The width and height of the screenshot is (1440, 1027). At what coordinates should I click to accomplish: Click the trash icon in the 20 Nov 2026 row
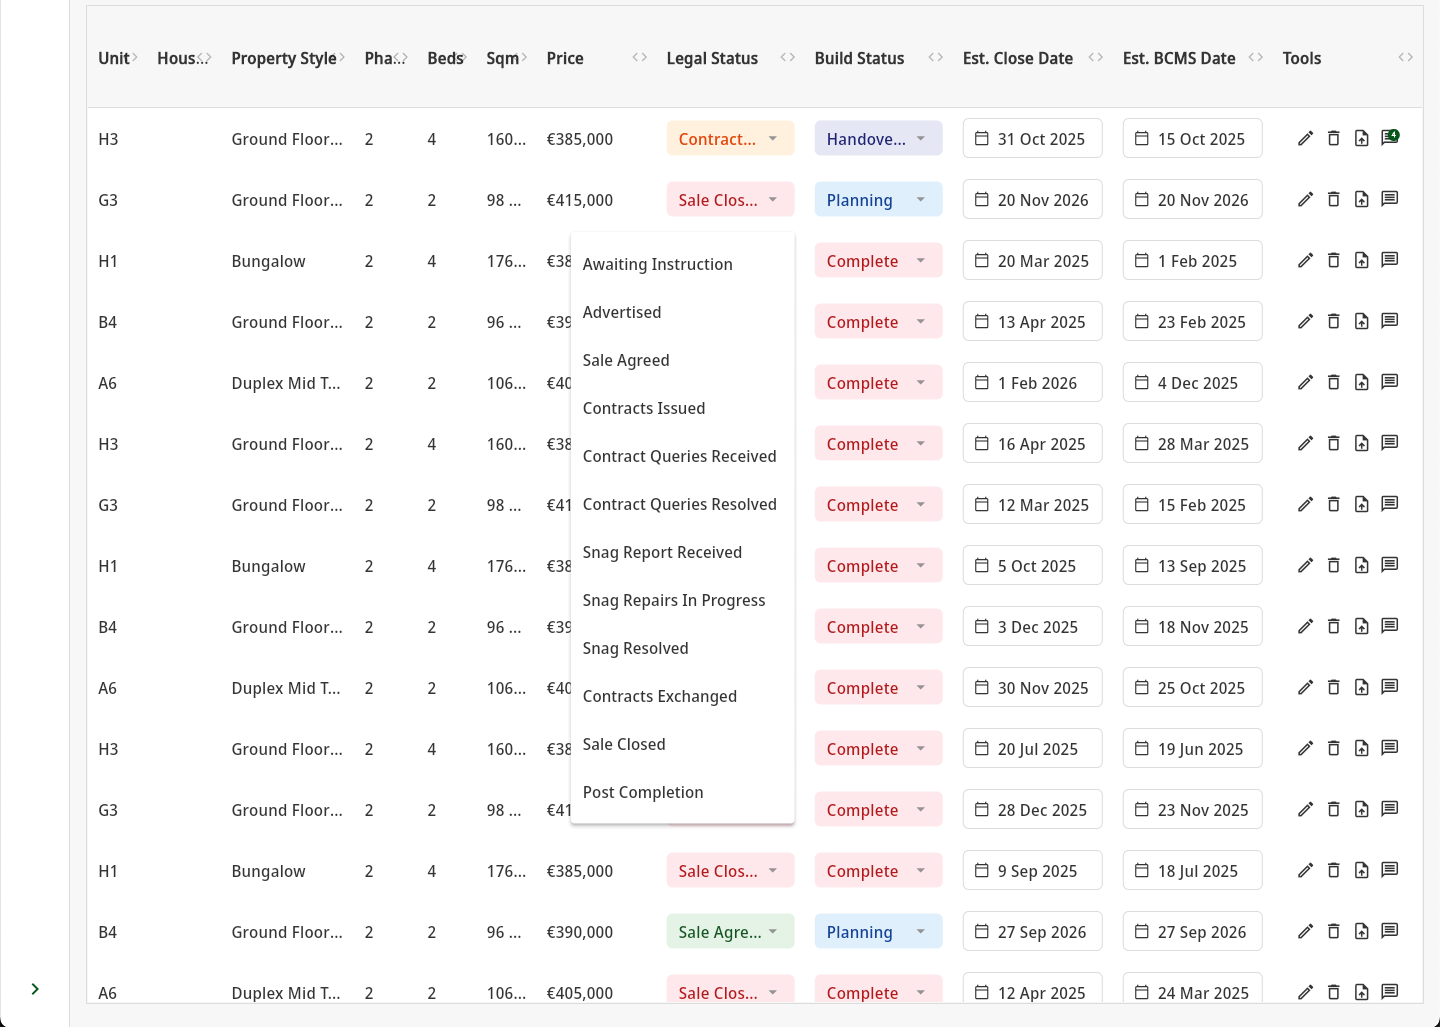point(1333,200)
